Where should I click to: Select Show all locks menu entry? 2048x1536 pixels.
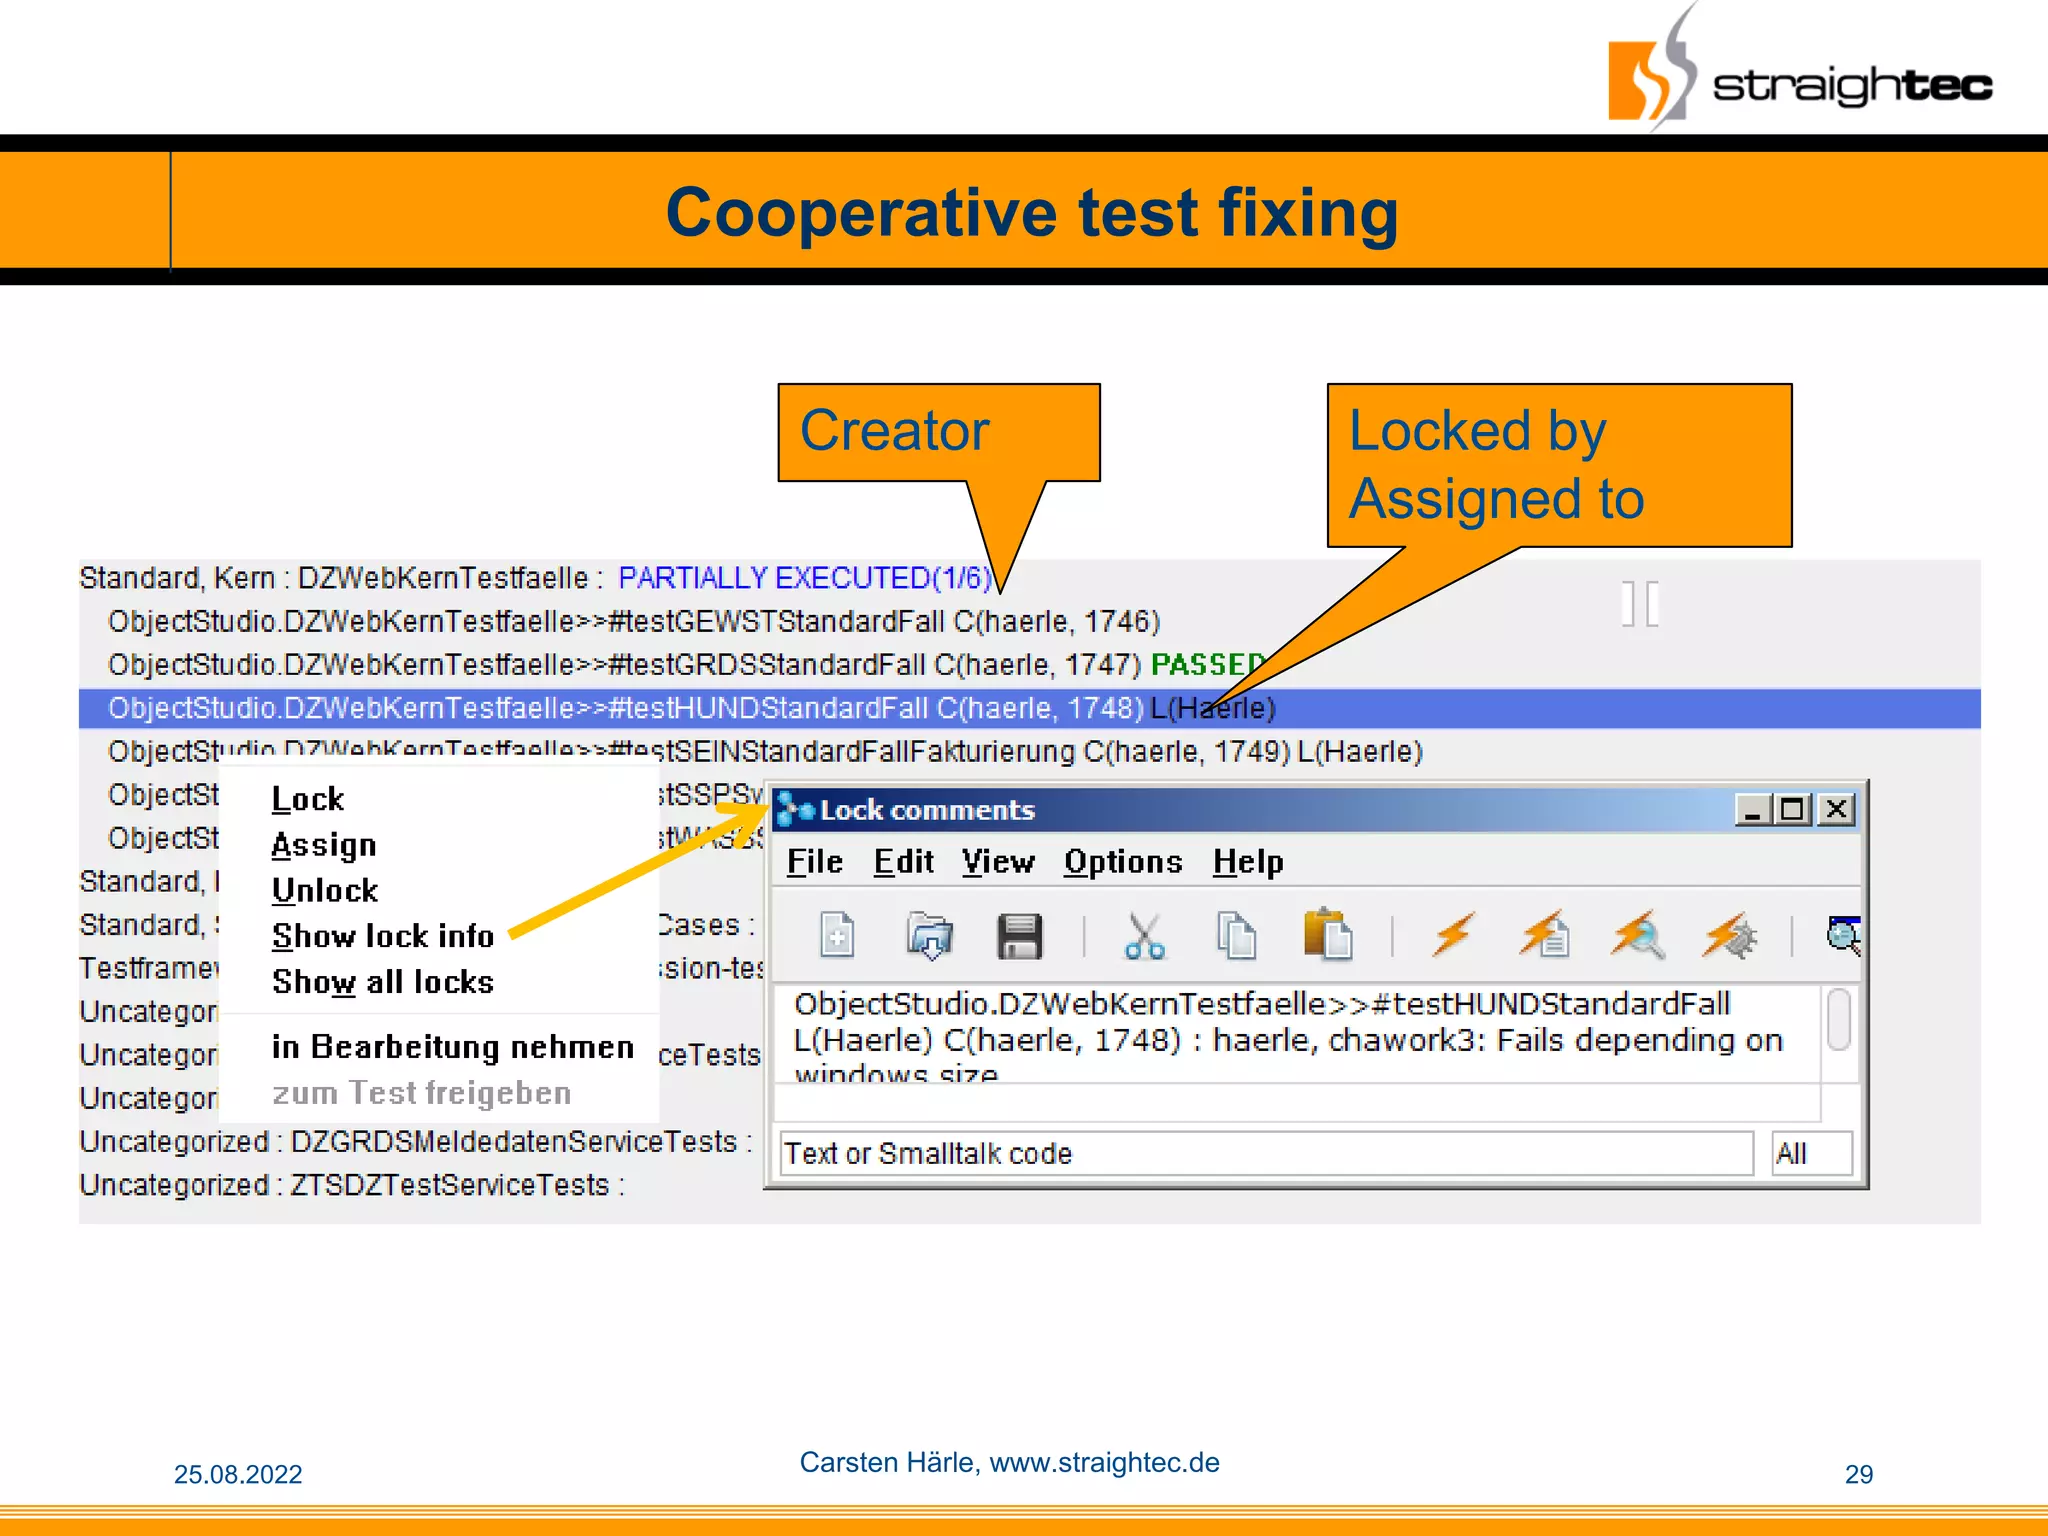[383, 982]
